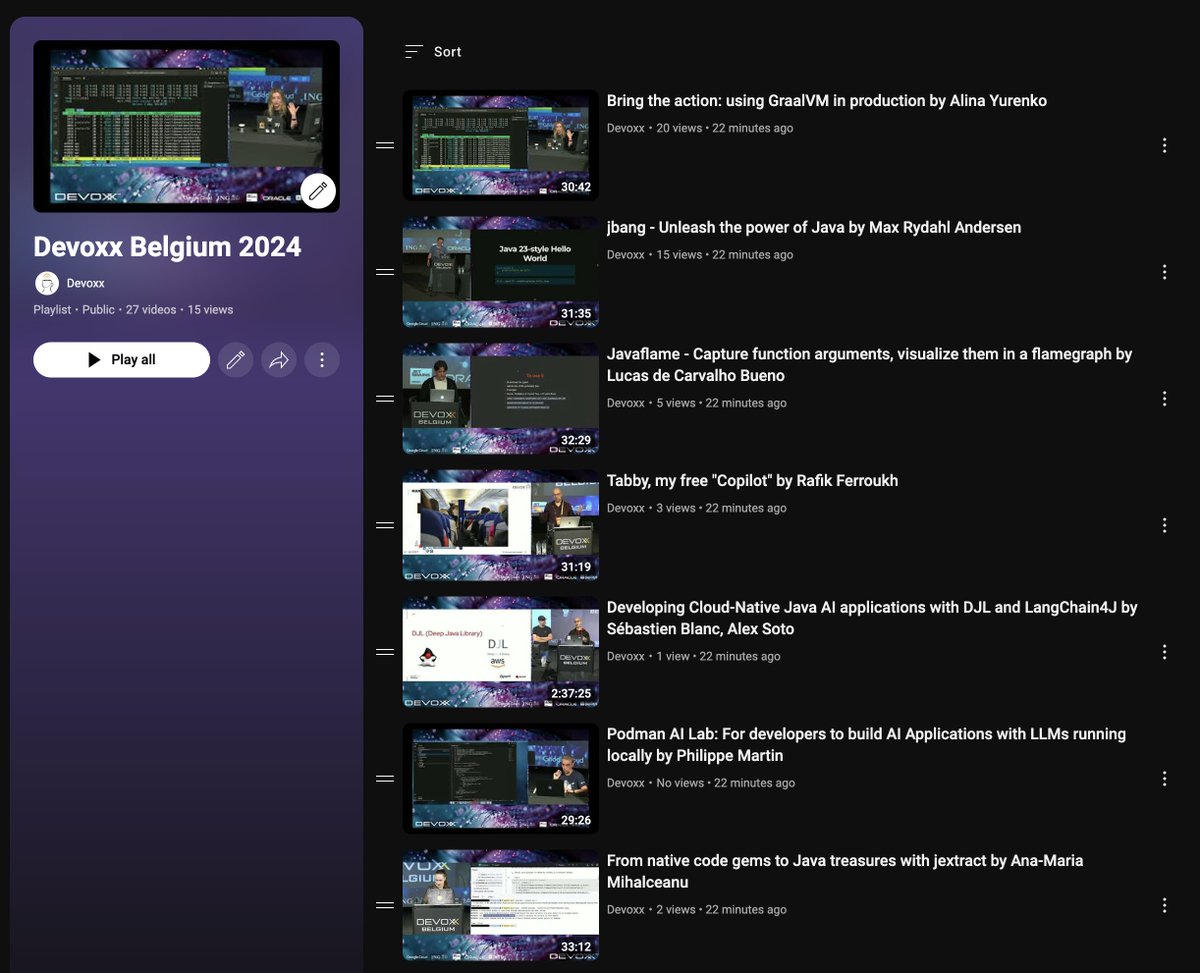The image size is (1200, 973).
Task: Click the drag handle of the jextract video row
Action: (x=384, y=905)
